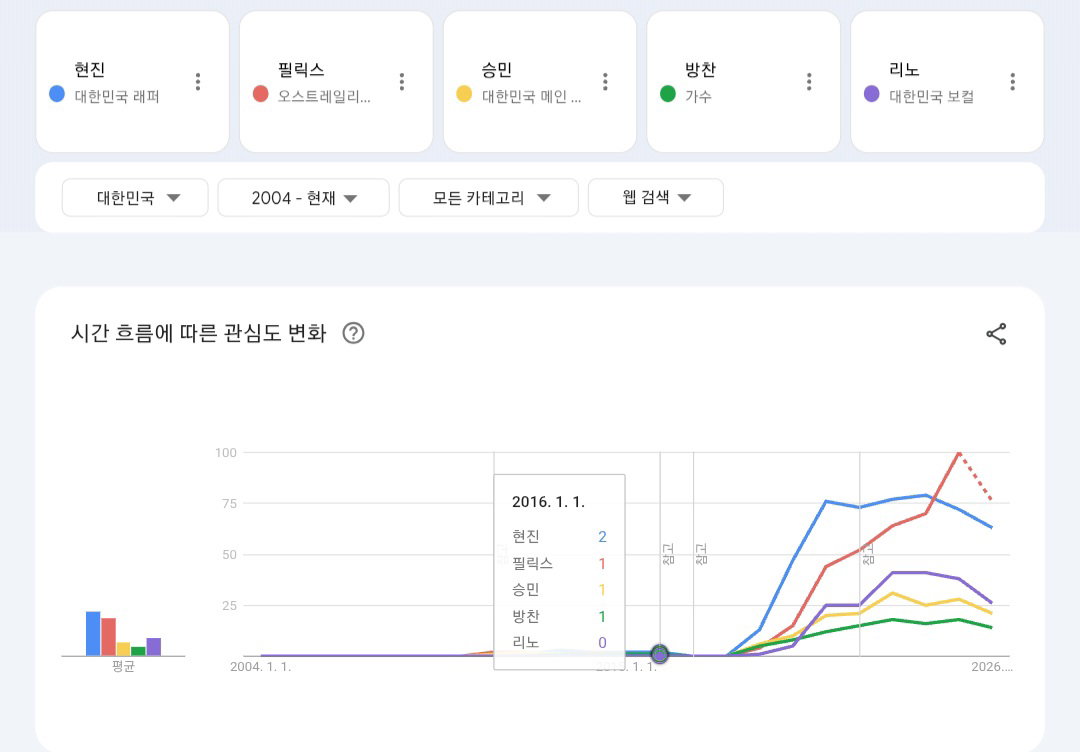Open the 2004 - 현재 time range dropdown

pos(304,198)
